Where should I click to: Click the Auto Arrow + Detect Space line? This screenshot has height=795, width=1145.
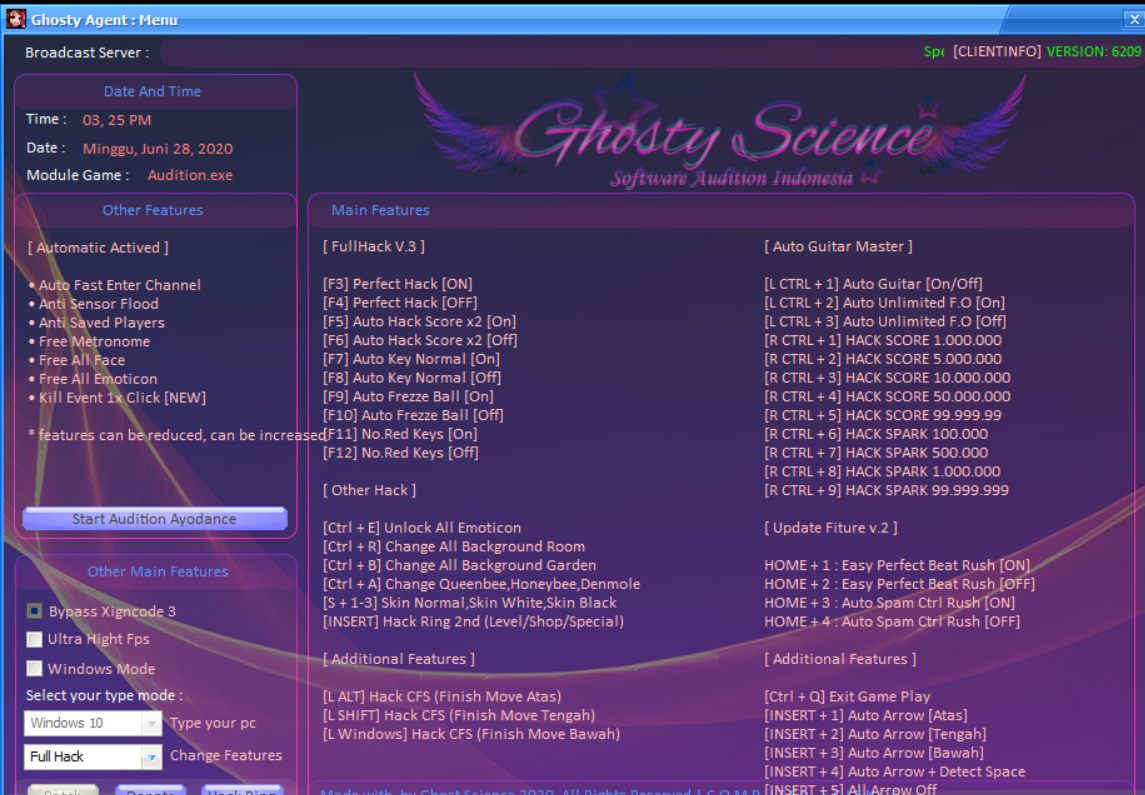[895, 772]
